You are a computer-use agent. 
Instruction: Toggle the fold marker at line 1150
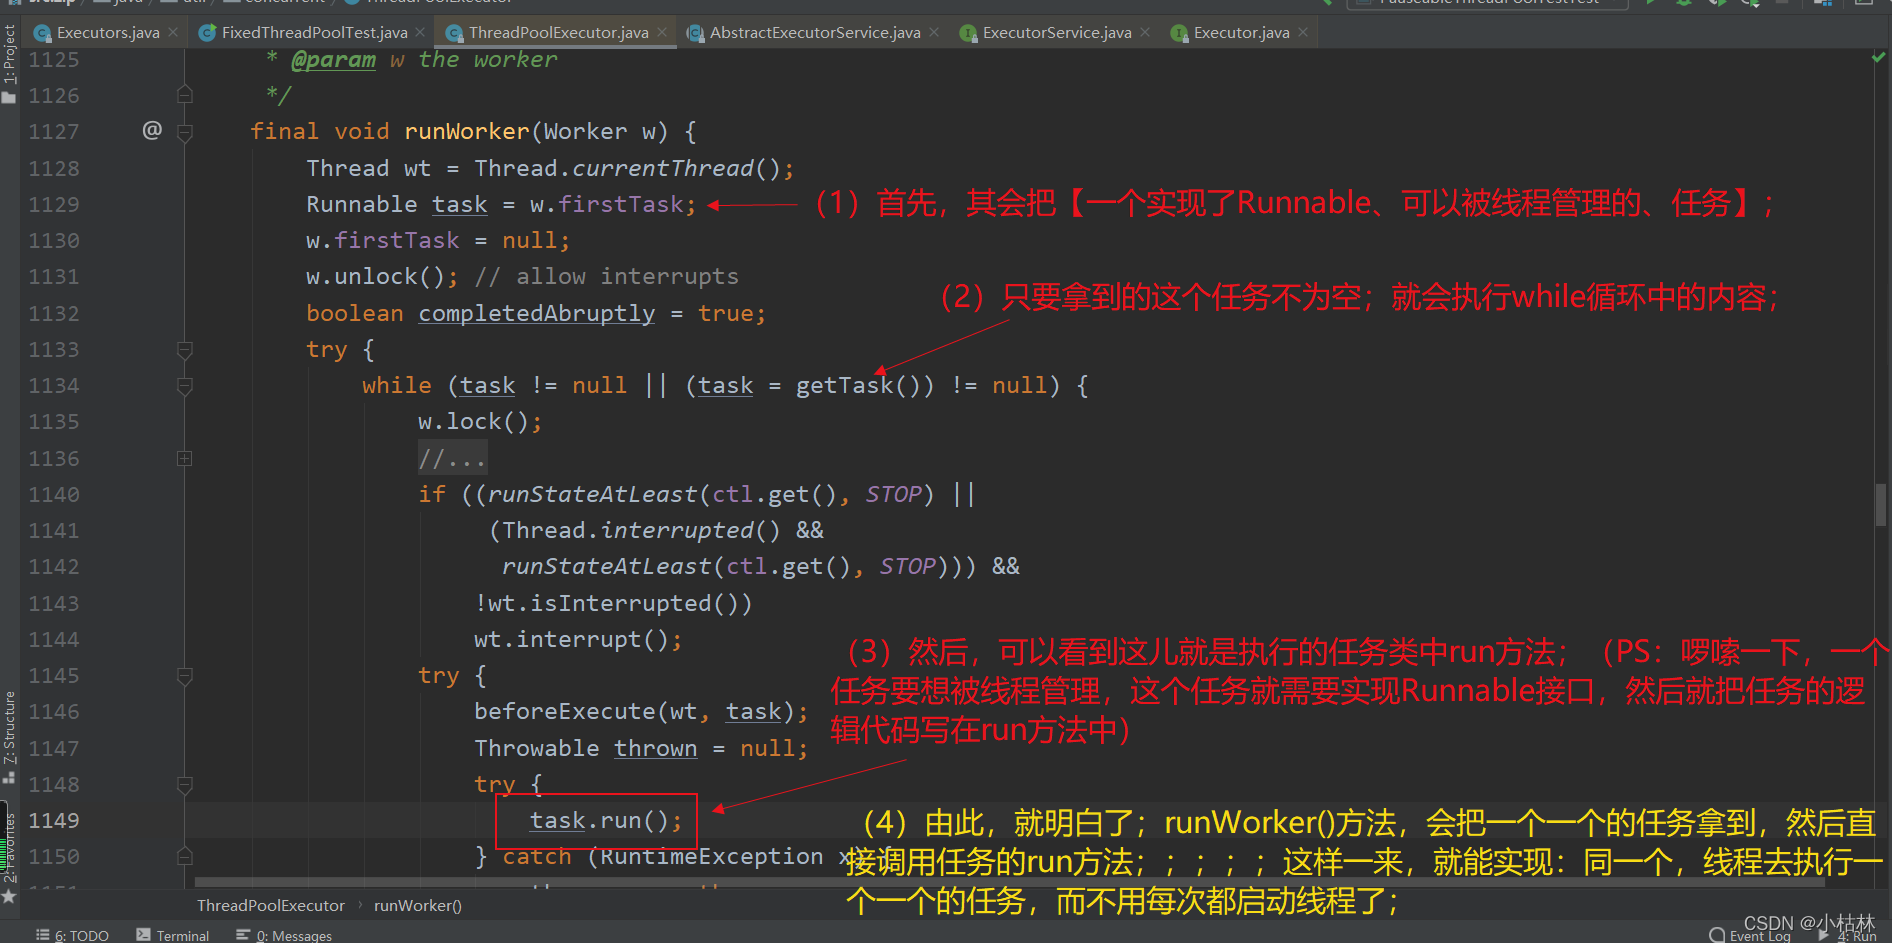[185, 856]
